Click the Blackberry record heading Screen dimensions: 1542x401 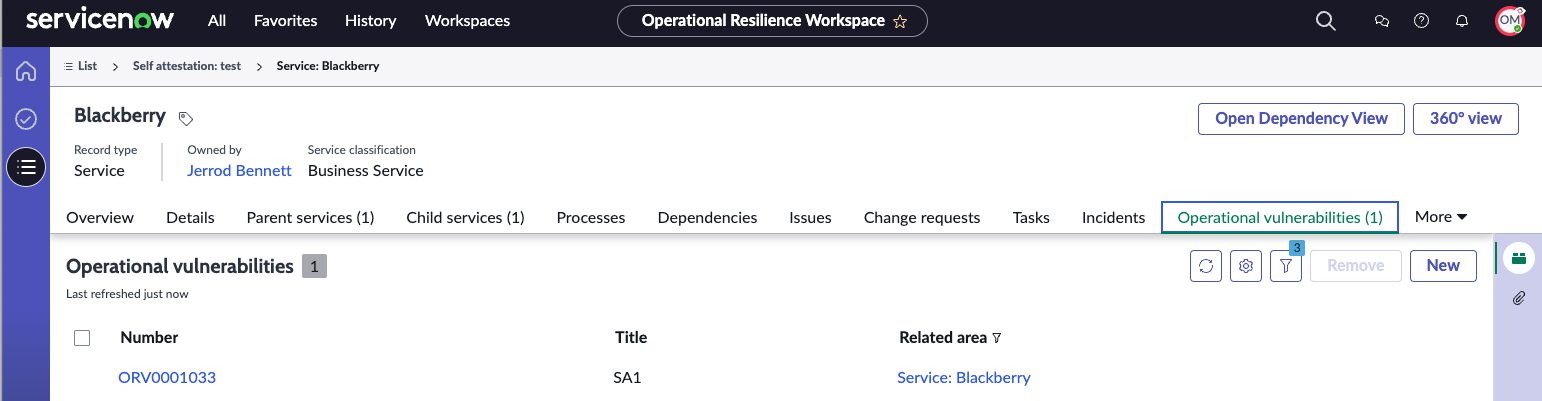tap(120, 116)
